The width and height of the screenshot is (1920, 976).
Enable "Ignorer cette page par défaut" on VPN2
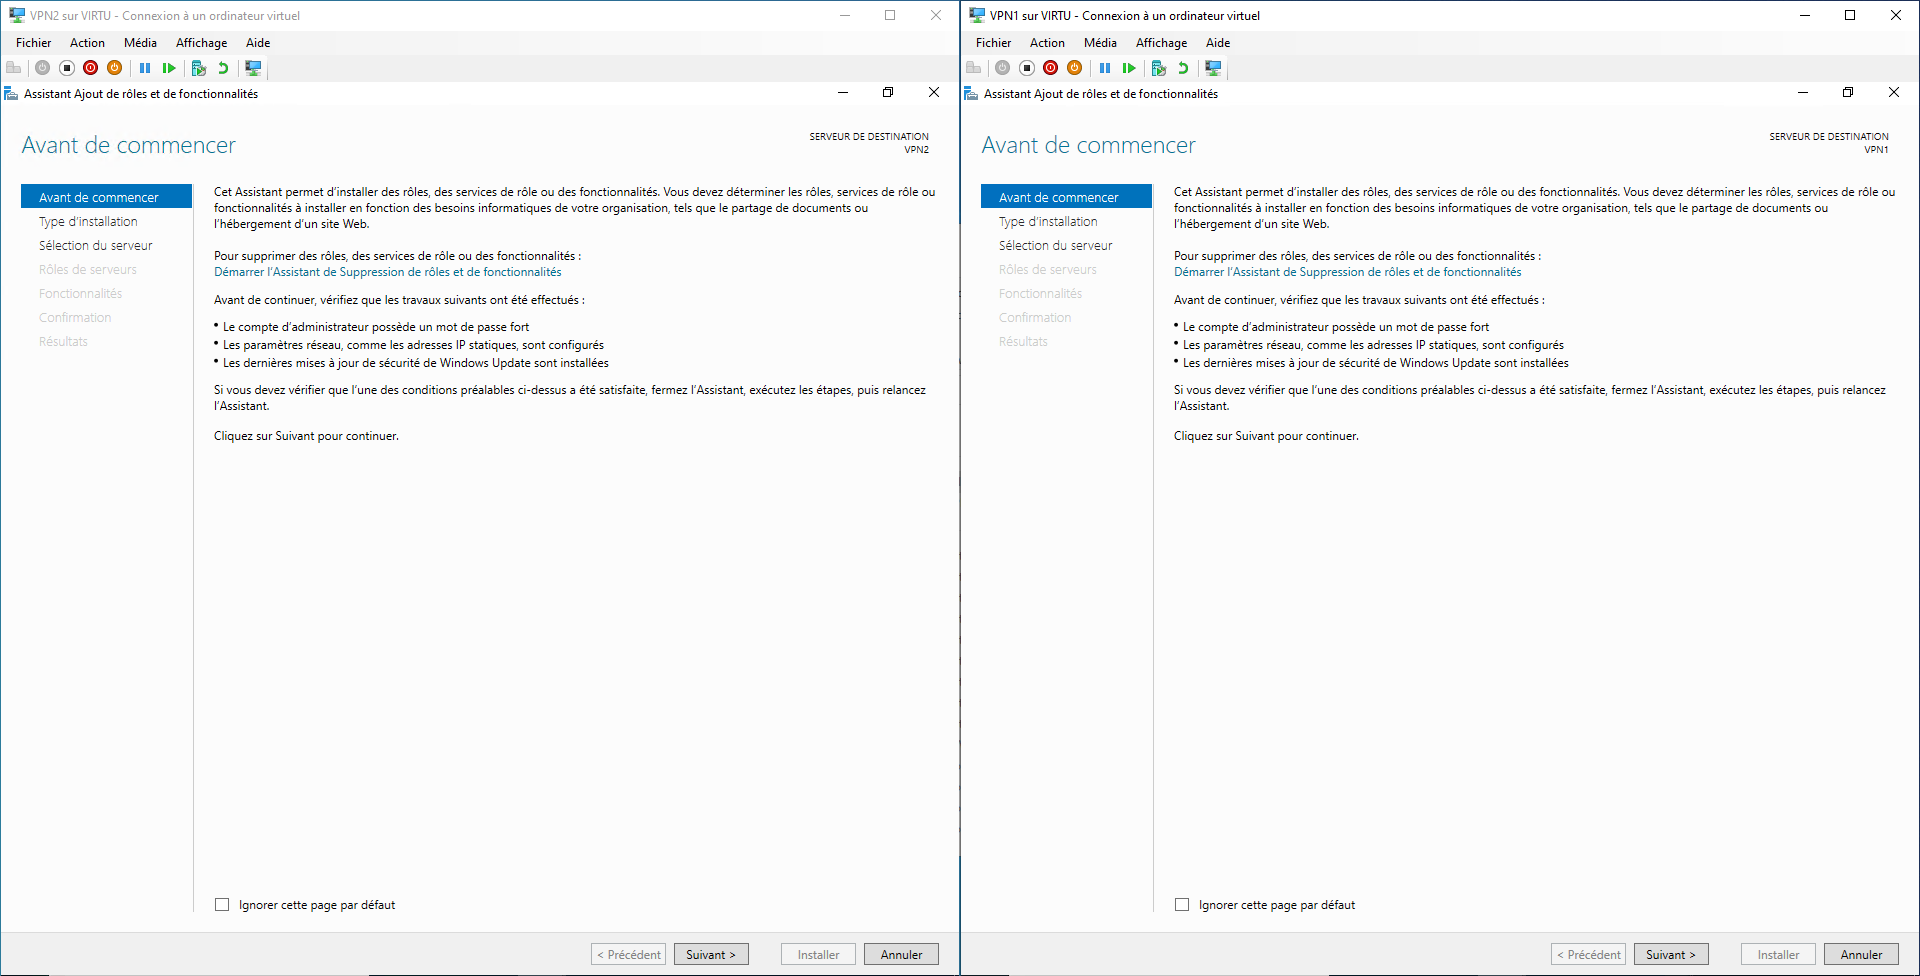pos(222,905)
